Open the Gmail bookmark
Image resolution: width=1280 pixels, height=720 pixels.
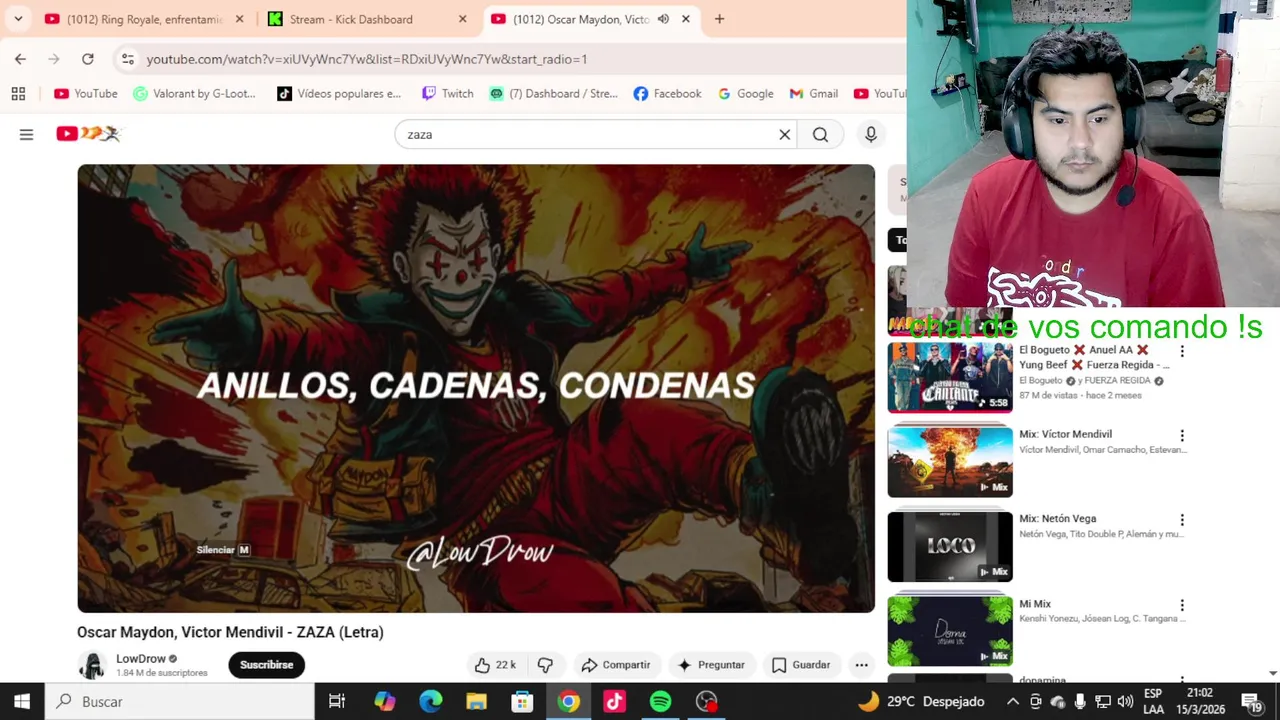pos(814,93)
